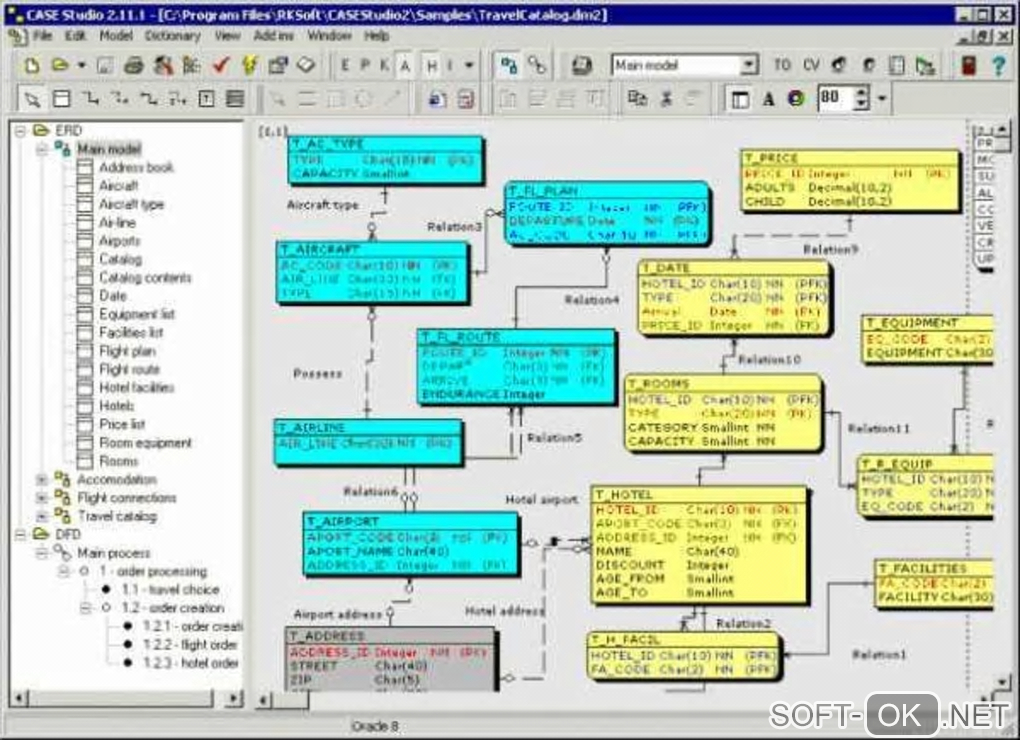Click the red checkmark verify icon
The width and height of the screenshot is (1020, 740).
222,65
